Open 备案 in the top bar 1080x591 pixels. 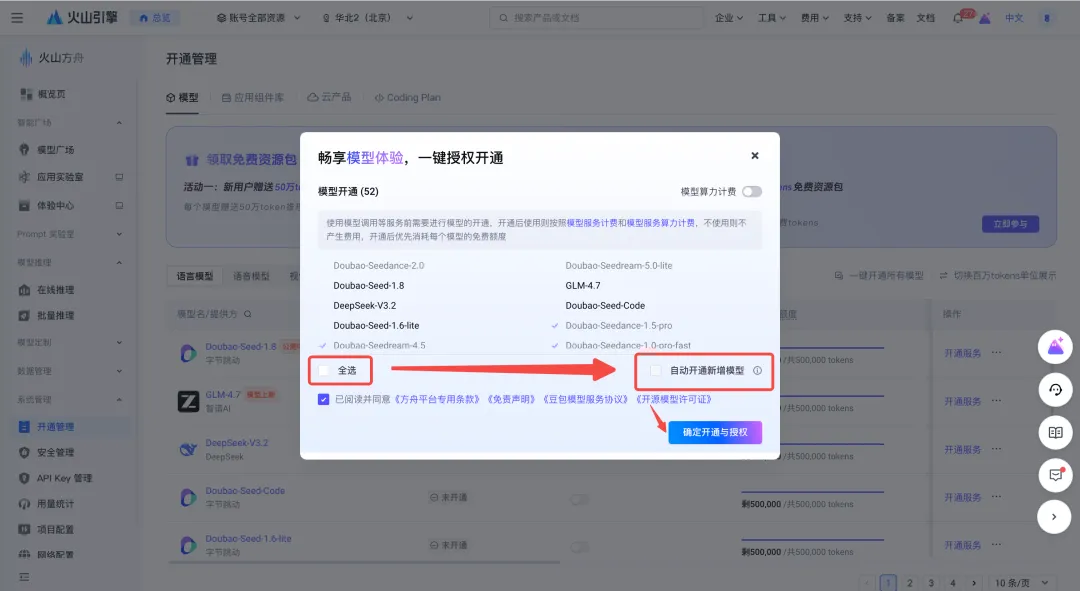pyautogui.click(x=895, y=18)
